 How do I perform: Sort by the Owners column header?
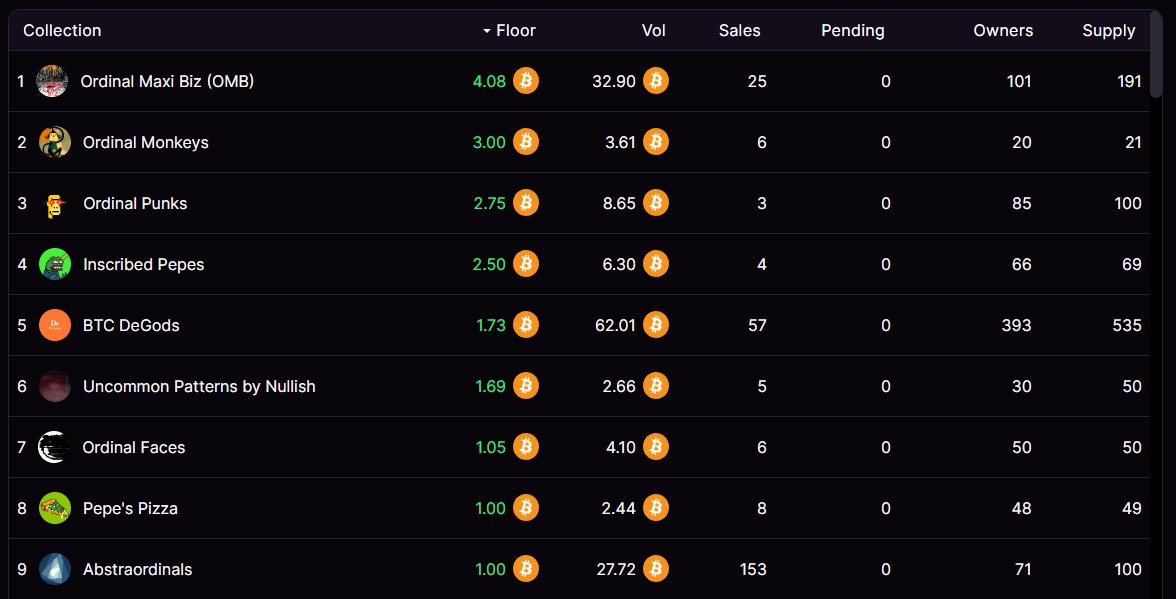coord(1003,31)
